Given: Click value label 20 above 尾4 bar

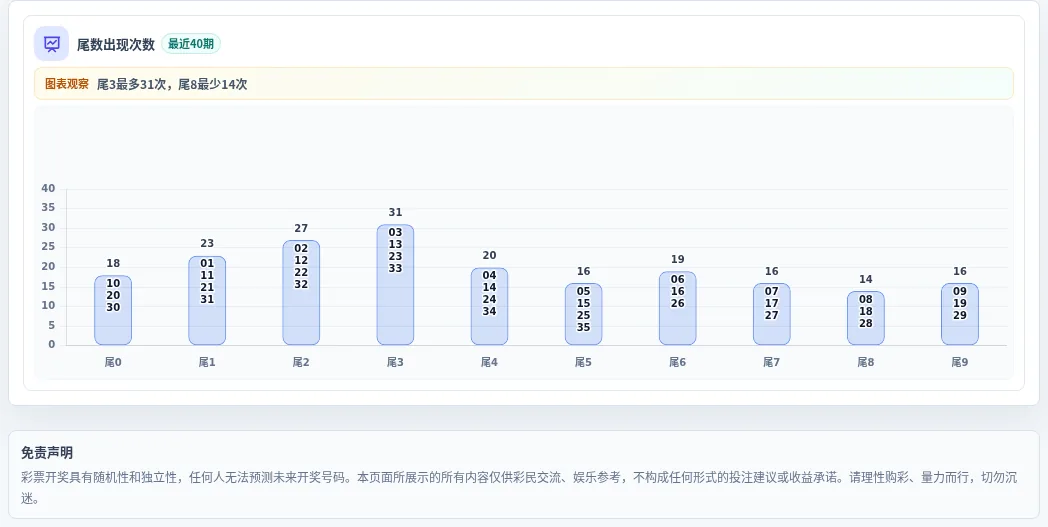Looking at the screenshot, I should (x=489, y=255).
